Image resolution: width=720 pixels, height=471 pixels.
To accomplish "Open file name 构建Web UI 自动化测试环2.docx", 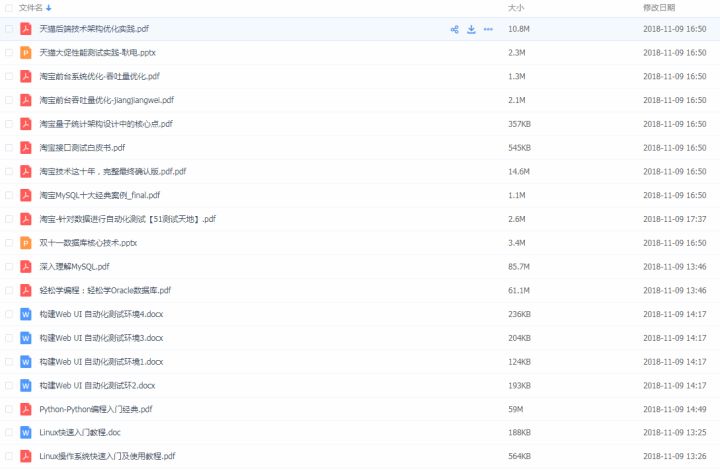I will click(x=97, y=386).
